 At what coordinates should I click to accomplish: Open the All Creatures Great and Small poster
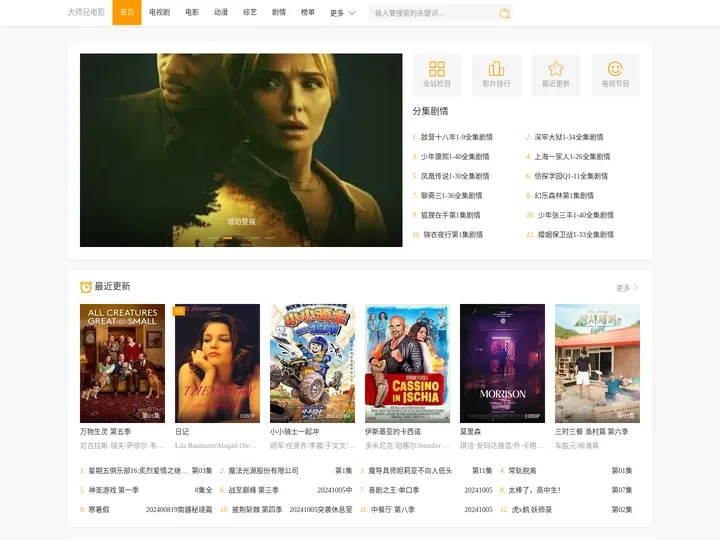coord(122,363)
